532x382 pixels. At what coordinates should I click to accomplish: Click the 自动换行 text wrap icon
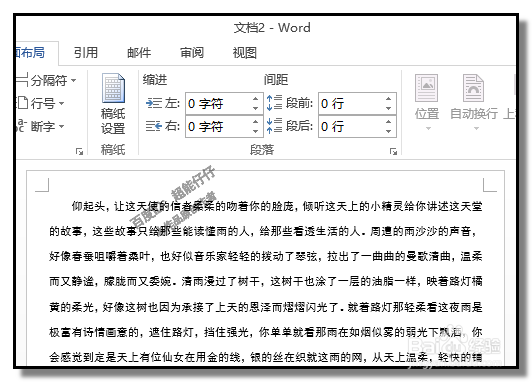coord(473,88)
